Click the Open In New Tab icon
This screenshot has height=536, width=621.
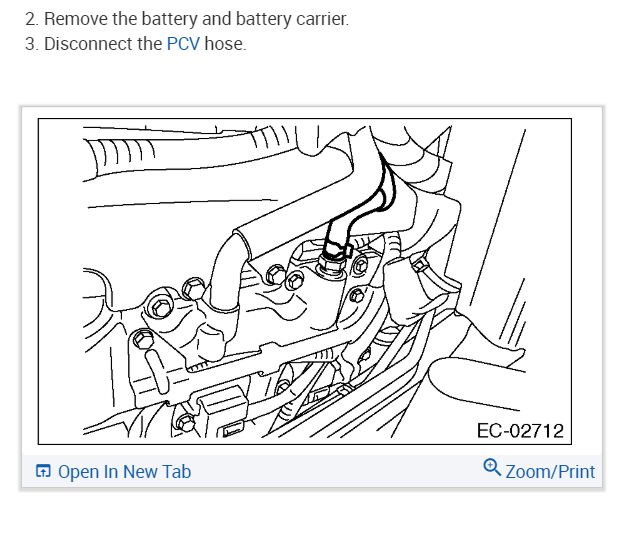click(43, 471)
